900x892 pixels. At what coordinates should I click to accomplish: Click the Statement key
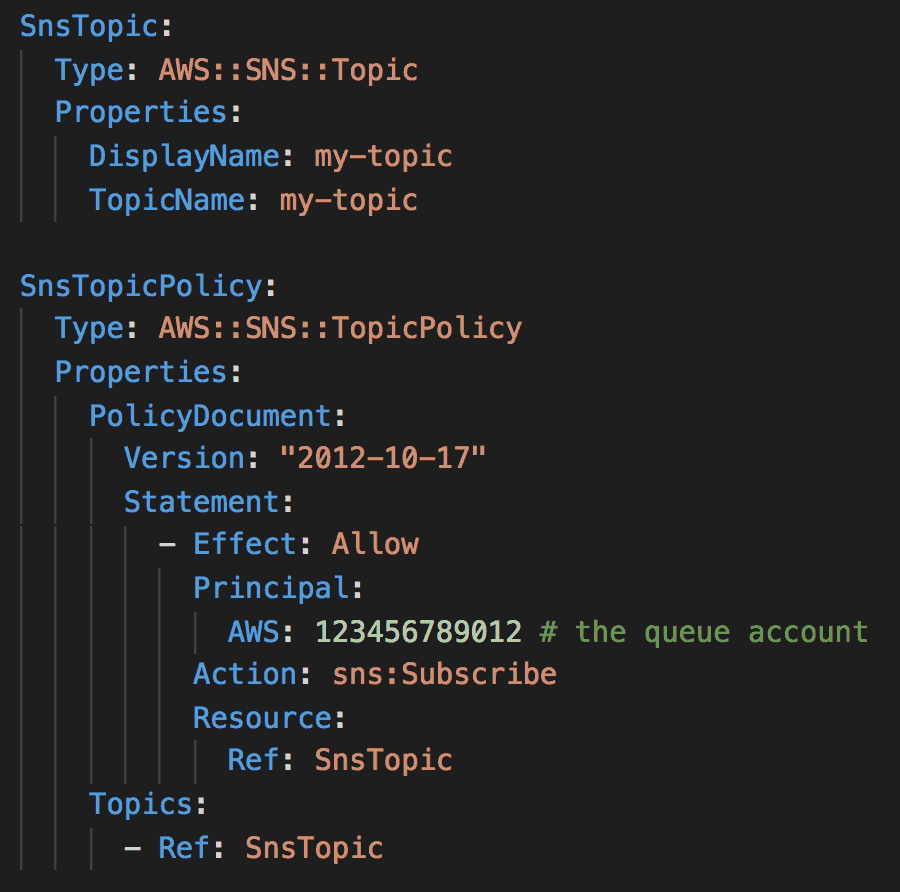pyautogui.click(x=201, y=502)
